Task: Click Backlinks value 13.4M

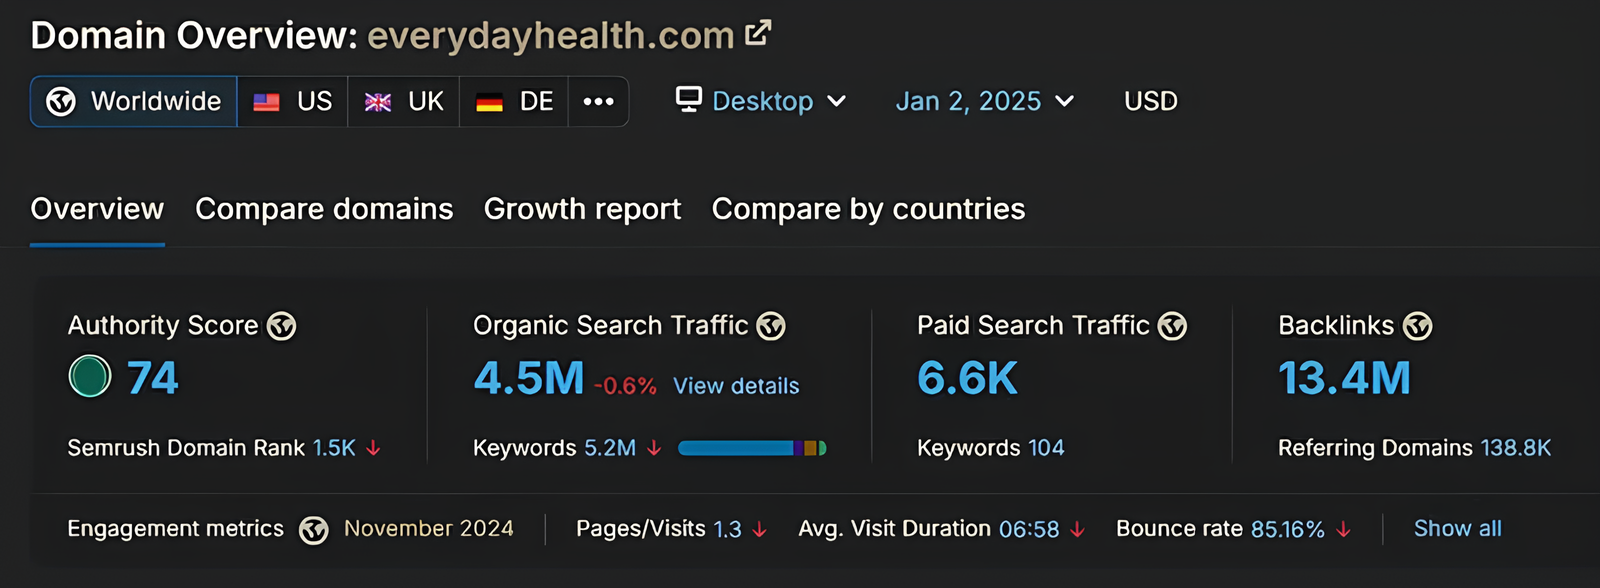Action: pos(1345,378)
